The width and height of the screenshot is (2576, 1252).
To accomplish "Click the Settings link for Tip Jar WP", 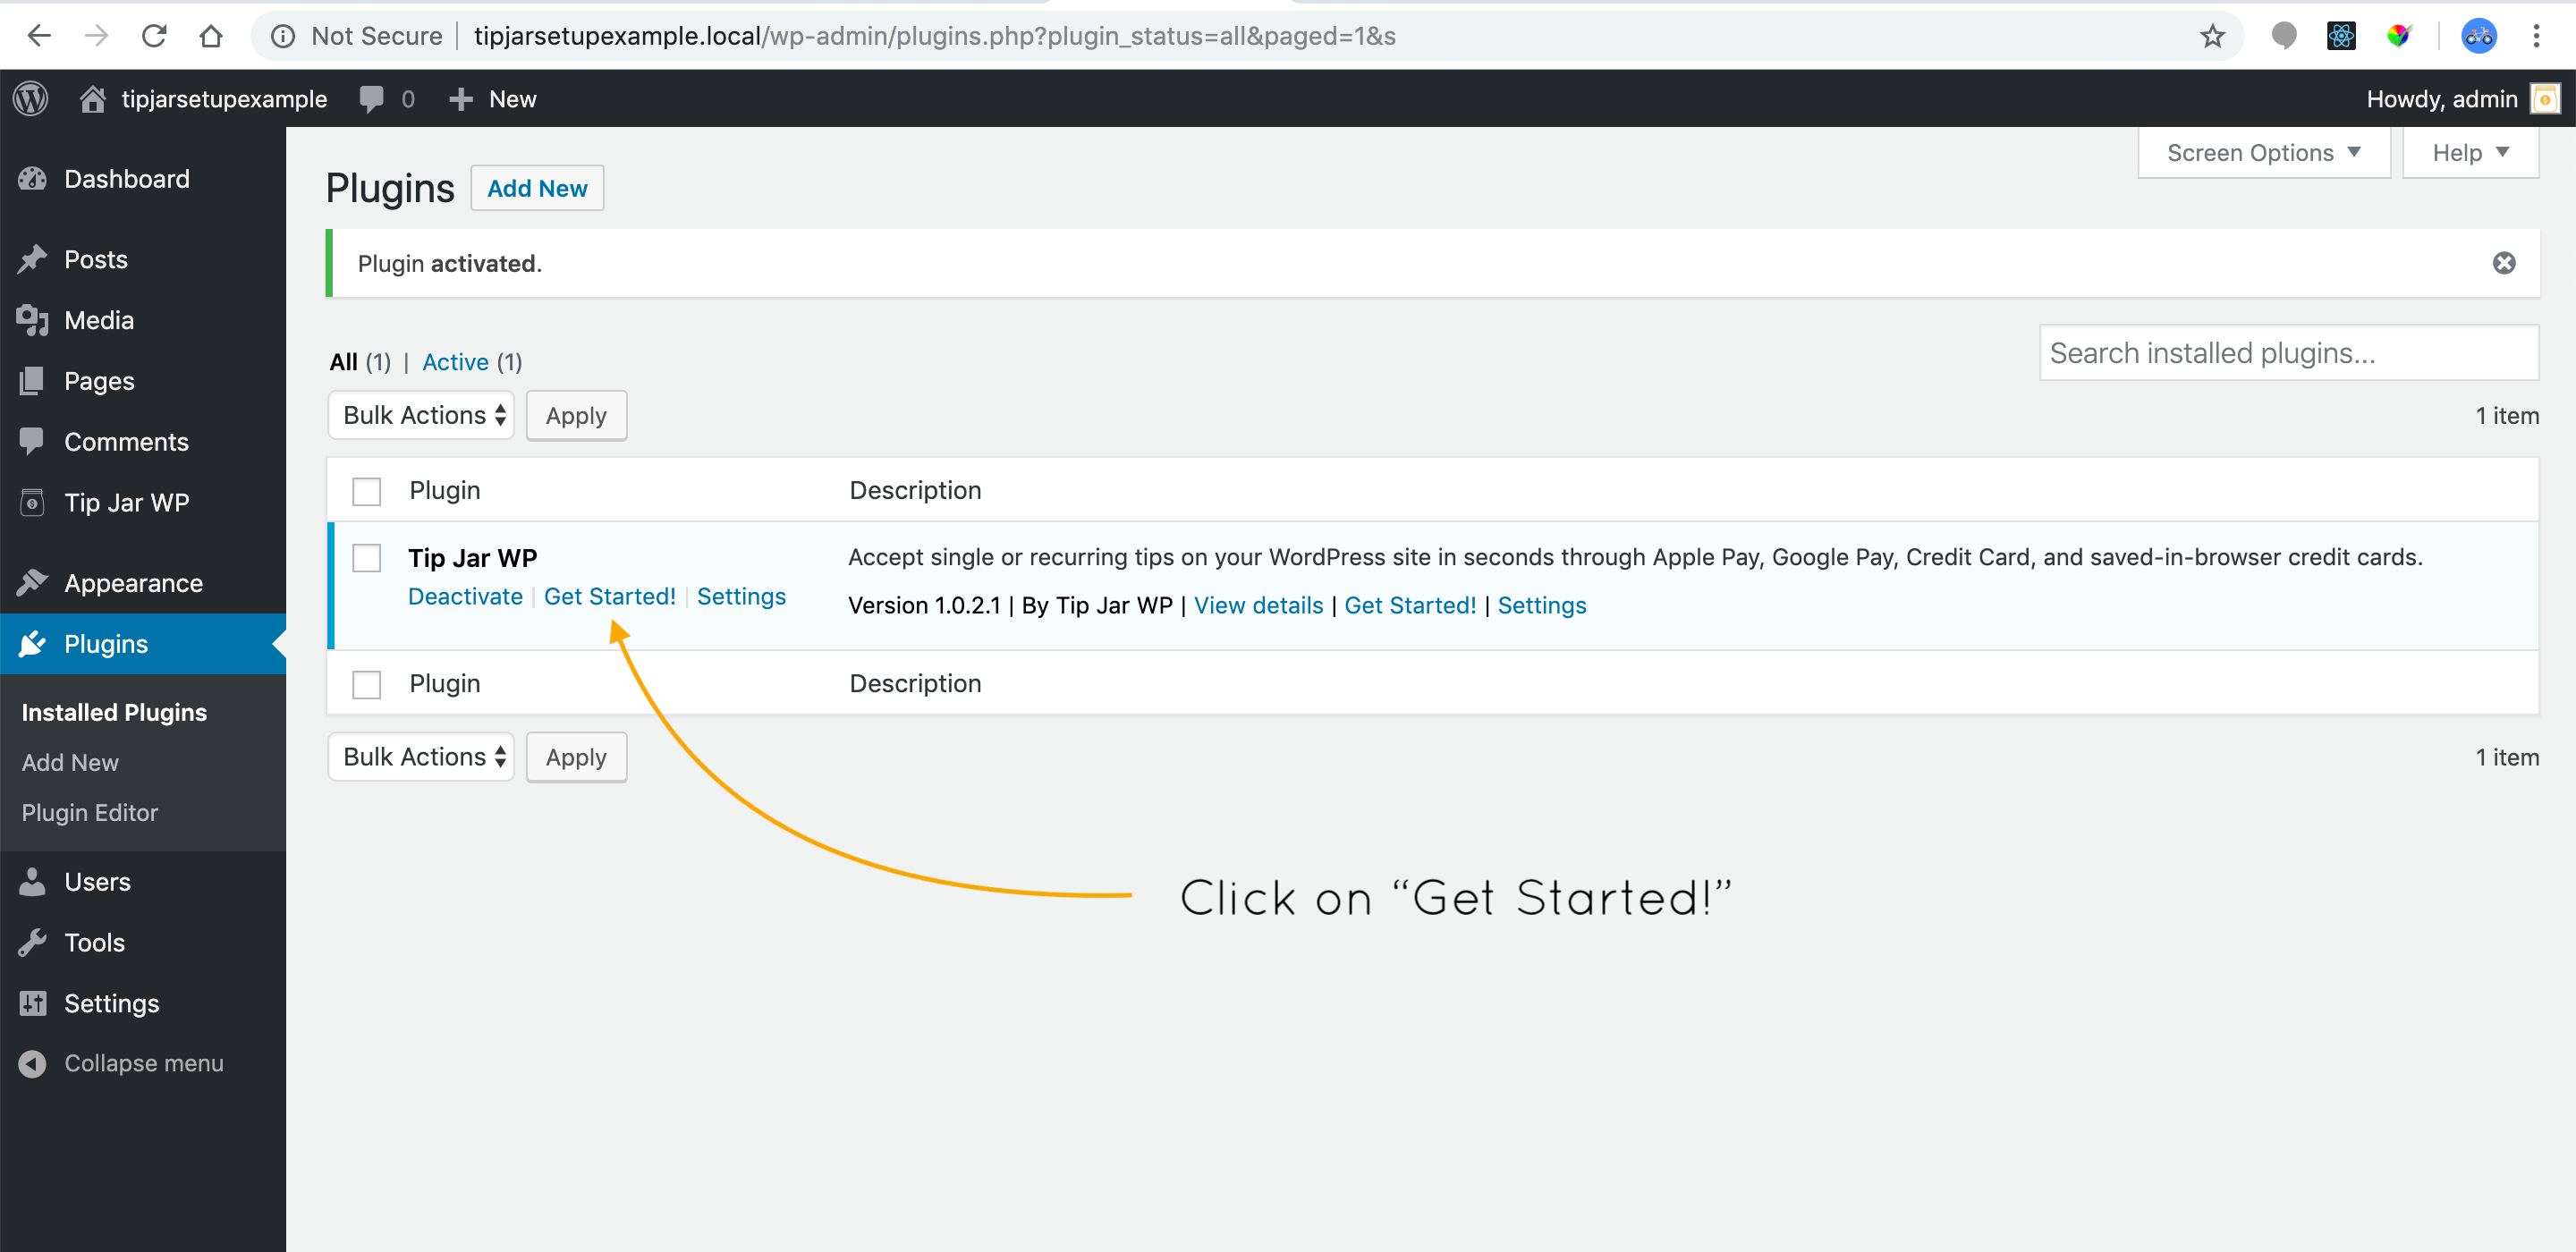I will [x=741, y=596].
